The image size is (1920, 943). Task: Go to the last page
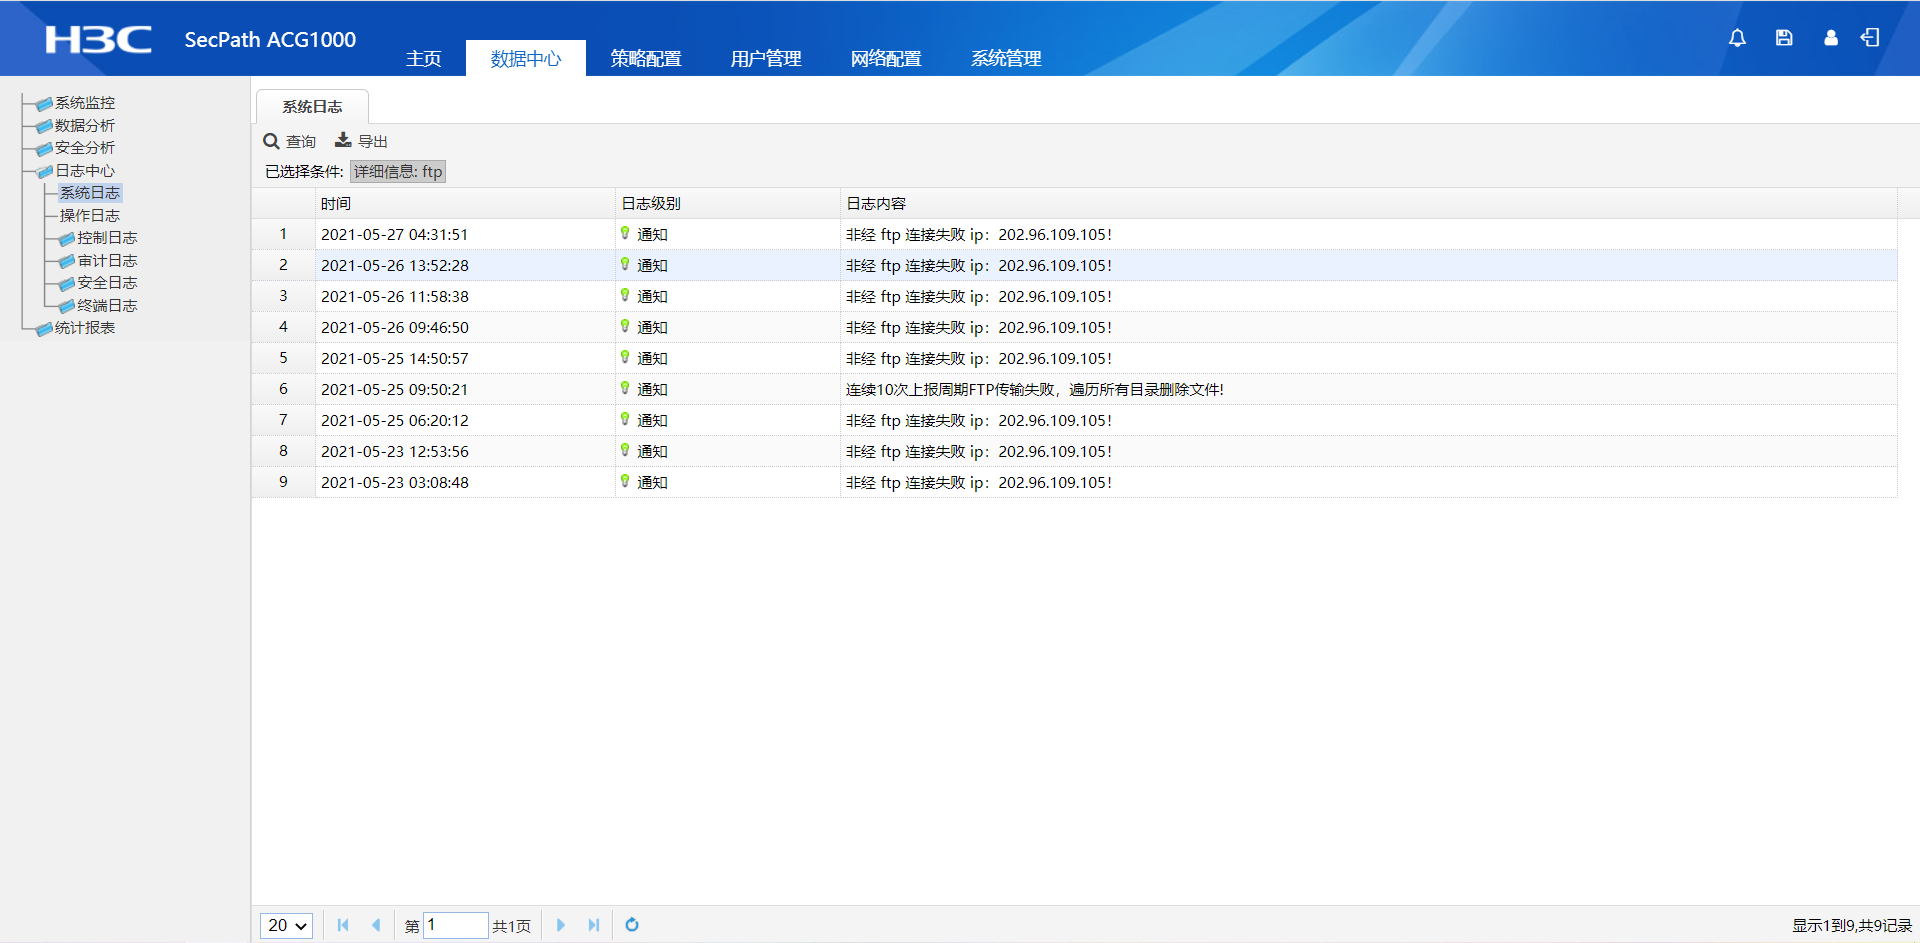(594, 925)
